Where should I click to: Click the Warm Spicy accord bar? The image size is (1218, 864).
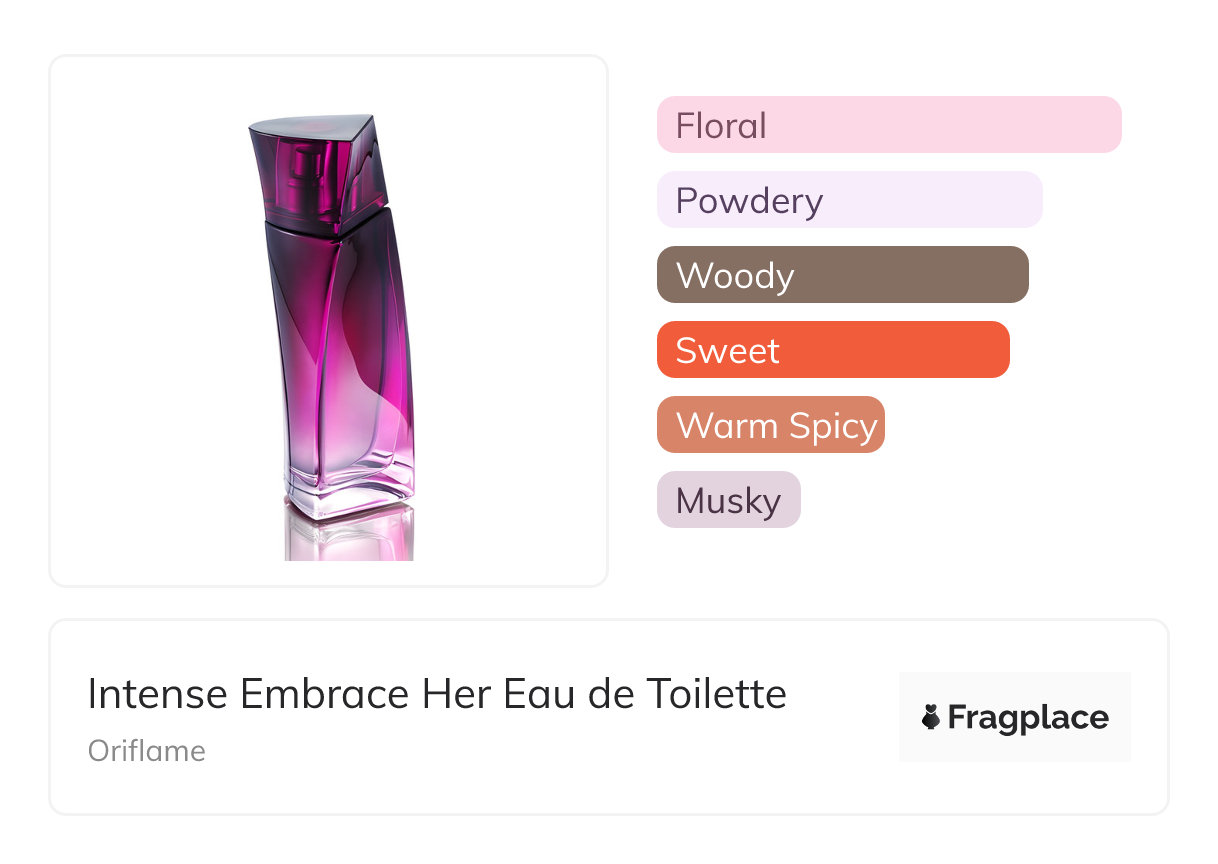coord(770,425)
